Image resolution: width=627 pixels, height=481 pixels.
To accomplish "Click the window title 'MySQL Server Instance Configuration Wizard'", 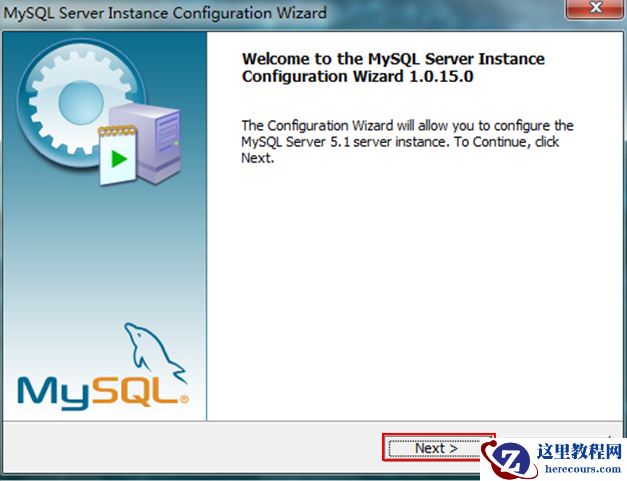I will point(165,13).
